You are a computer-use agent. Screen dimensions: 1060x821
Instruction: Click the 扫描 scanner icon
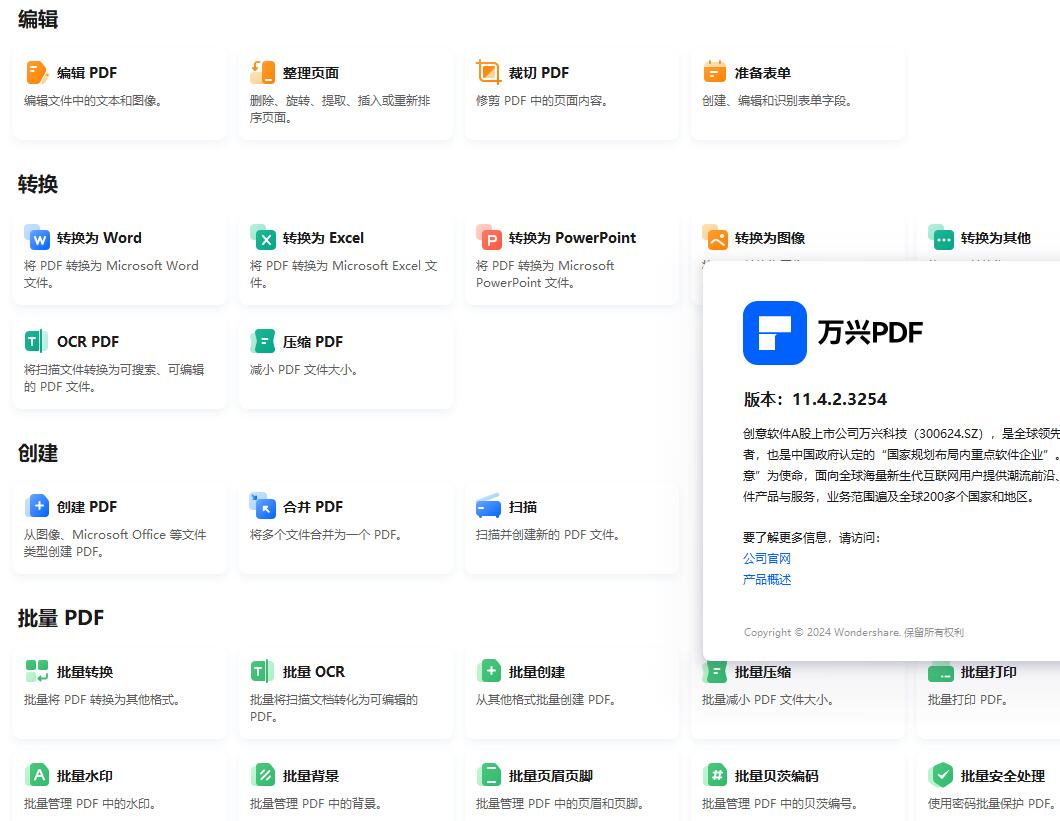click(x=488, y=507)
